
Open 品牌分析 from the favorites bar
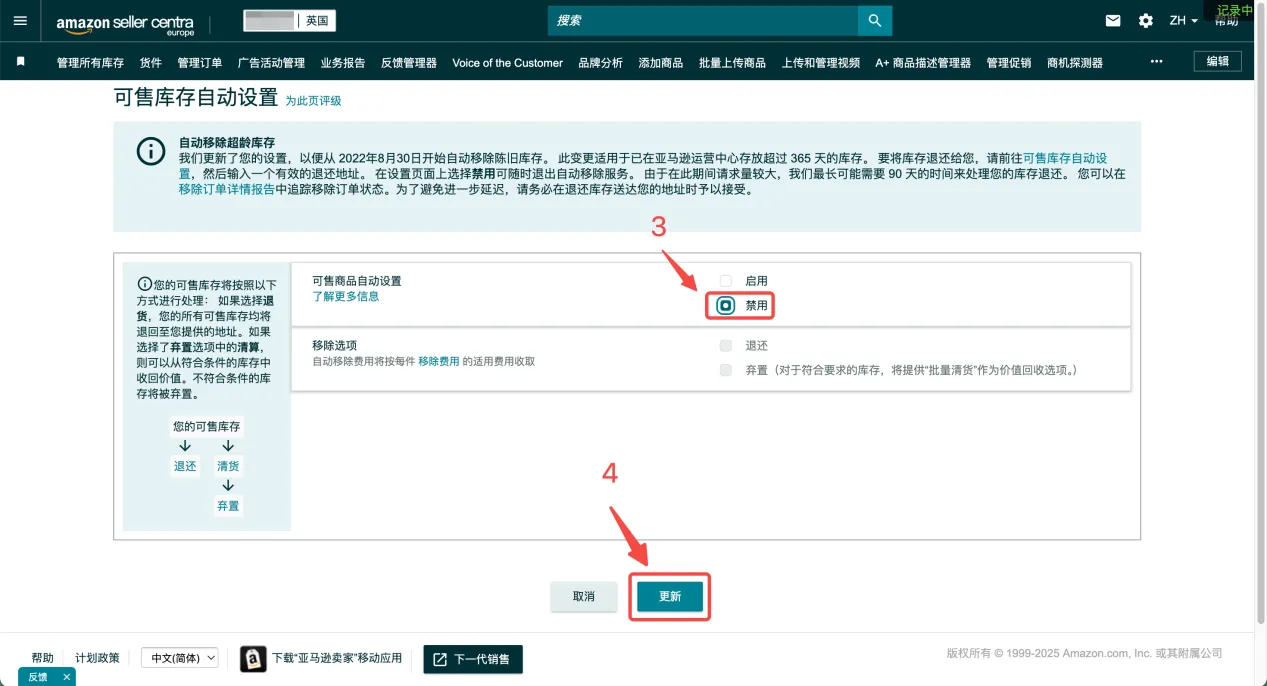pos(600,62)
